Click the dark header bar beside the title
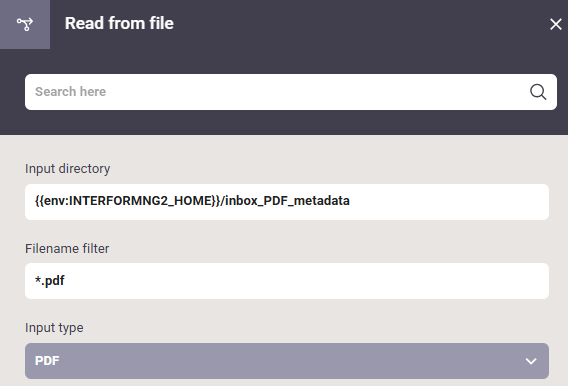This screenshot has width=568, height=386. click(x=360, y=24)
